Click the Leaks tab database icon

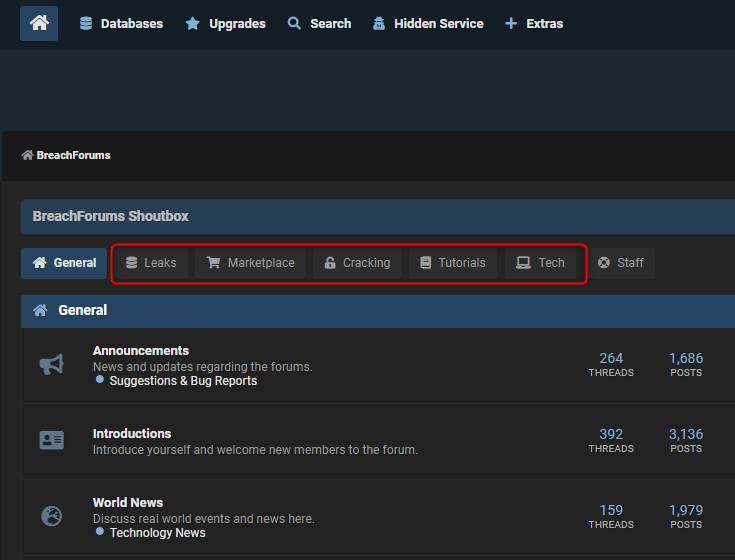(x=132, y=263)
